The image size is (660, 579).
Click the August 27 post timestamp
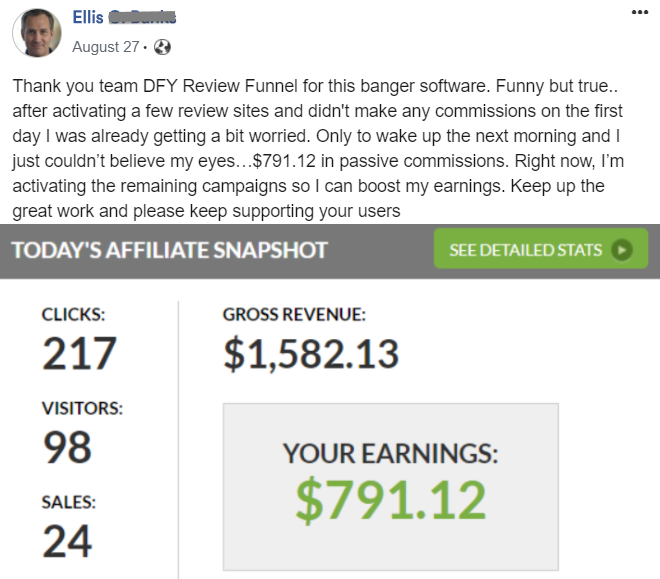[106, 47]
